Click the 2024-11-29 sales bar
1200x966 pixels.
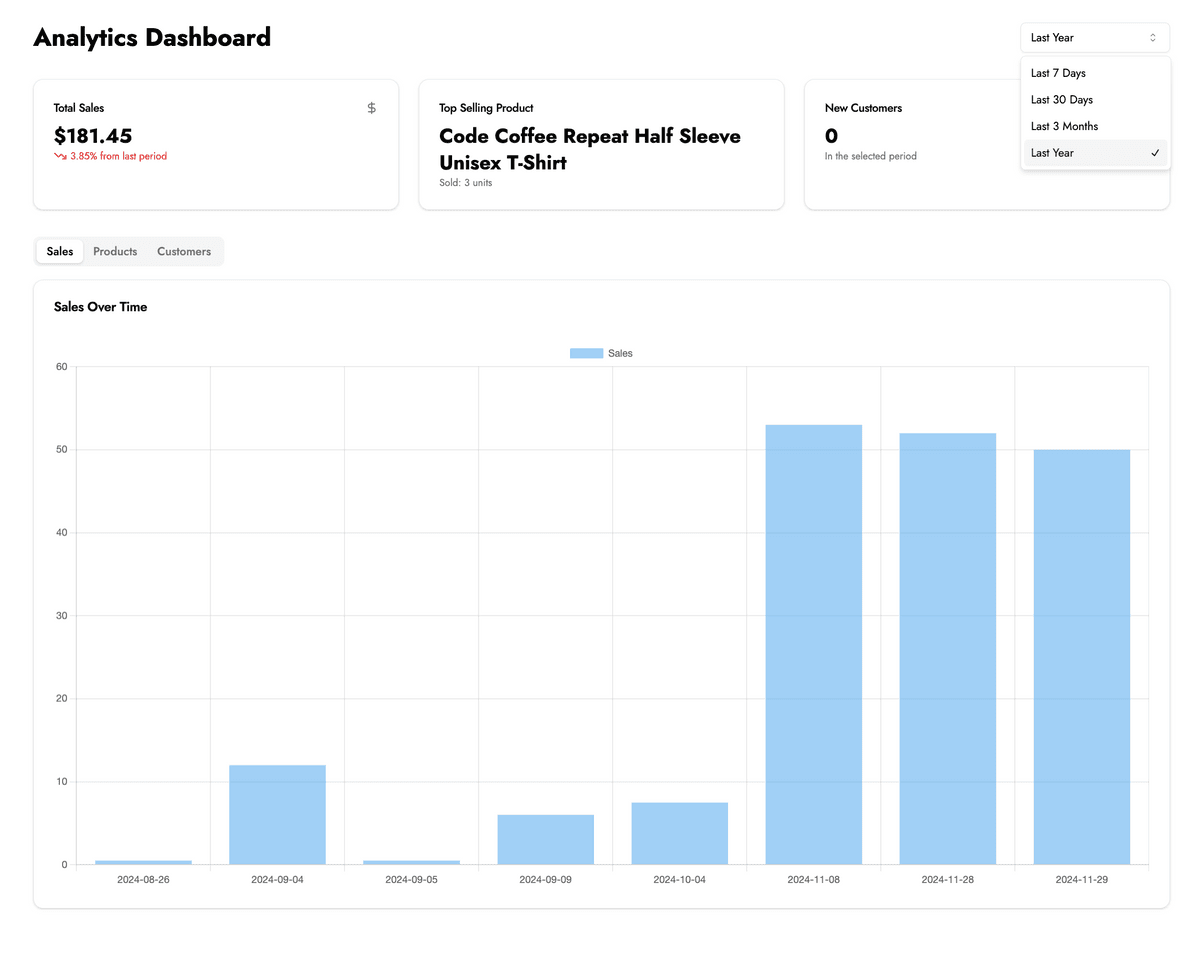(x=1081, y=657)
